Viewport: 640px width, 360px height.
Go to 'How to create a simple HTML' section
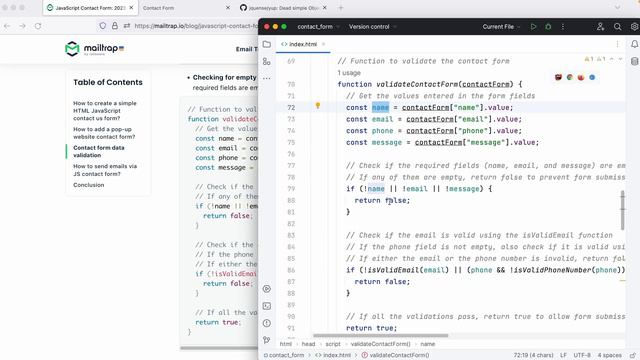tap(104, 111)
